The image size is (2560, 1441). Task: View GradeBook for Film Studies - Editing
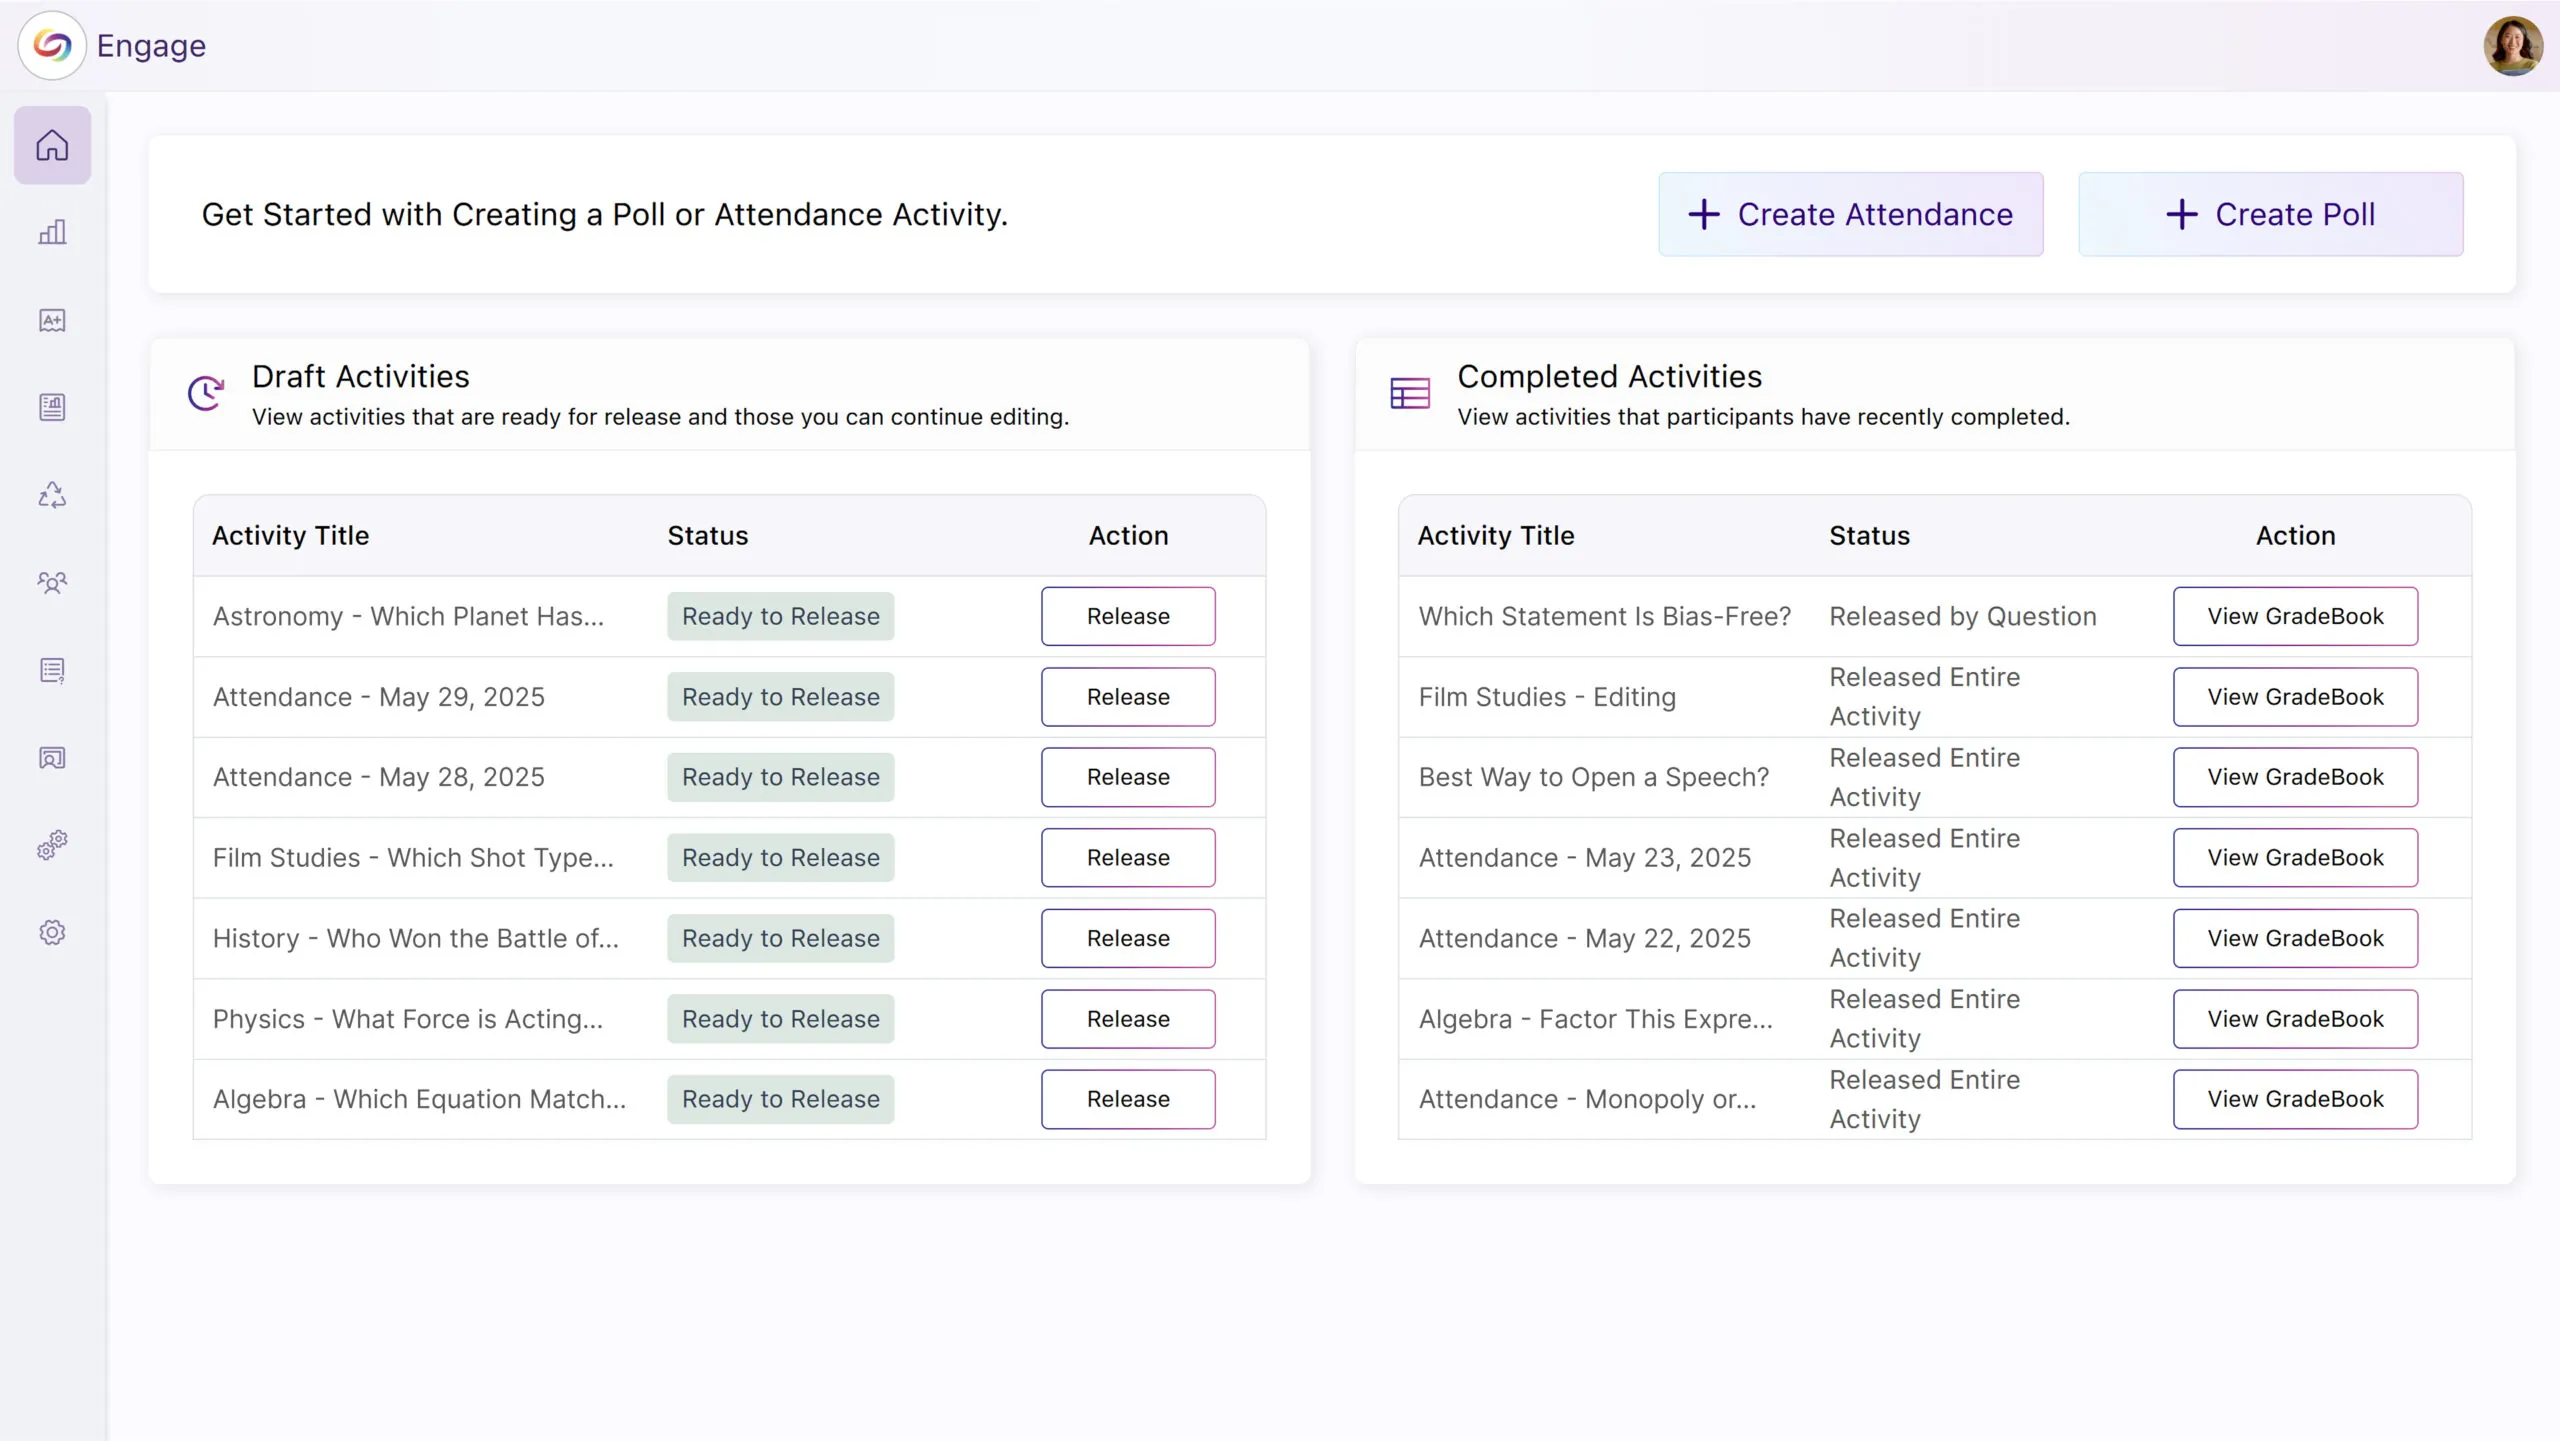(x=2294, y=697)
